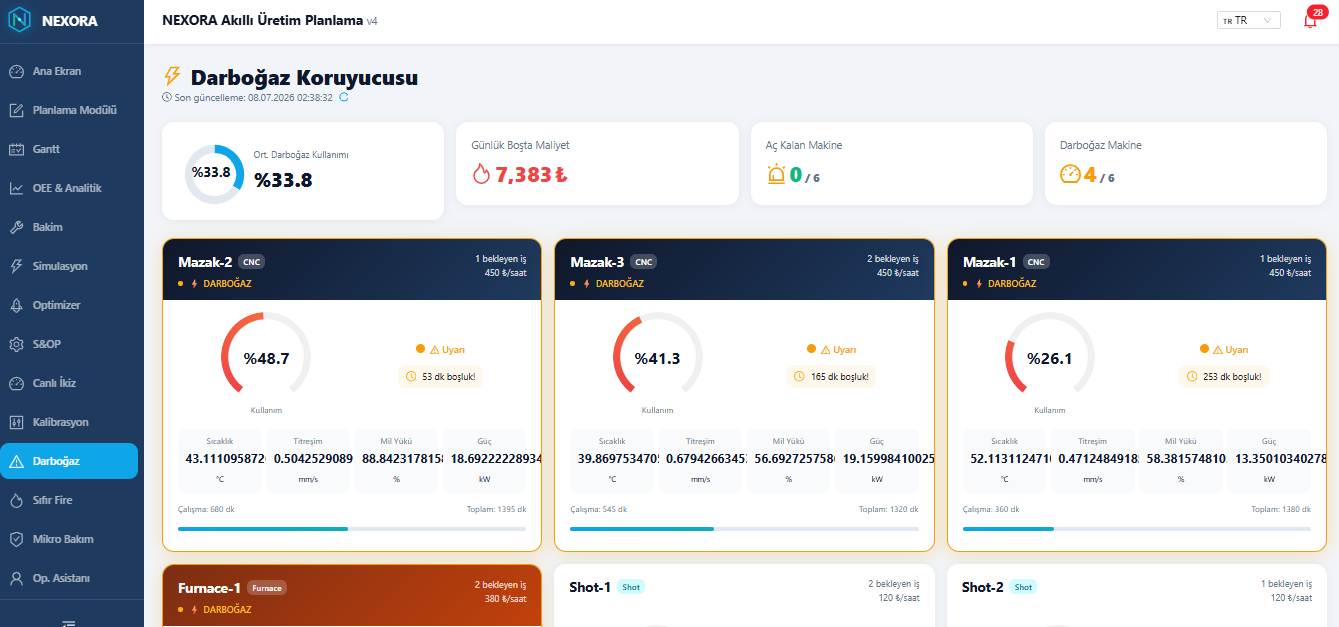Open the notifications bell icon
Image resolution: width=1339 pixels, height=627 pixels.
coord(1310,21)
